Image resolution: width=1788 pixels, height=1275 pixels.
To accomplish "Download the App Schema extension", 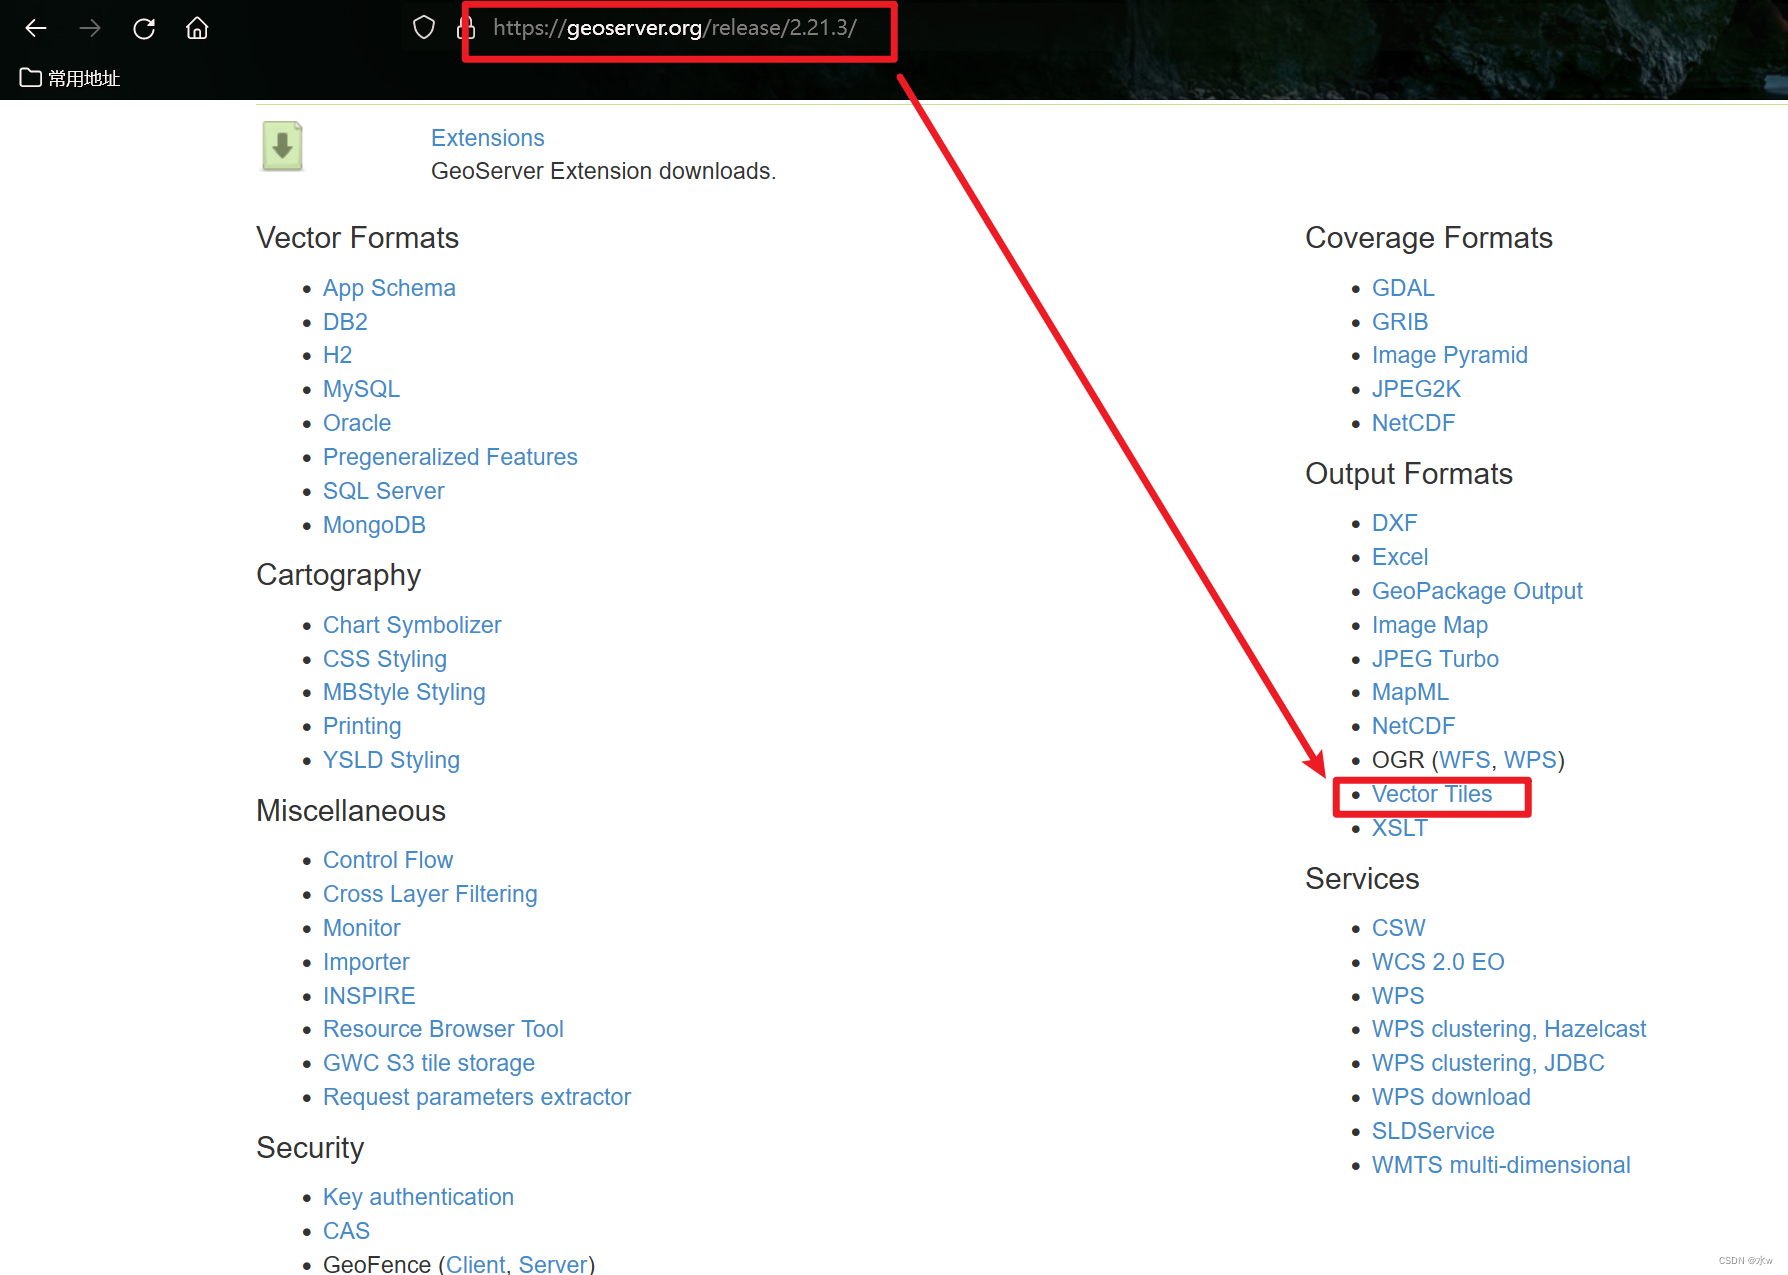I will coord(389,288).
